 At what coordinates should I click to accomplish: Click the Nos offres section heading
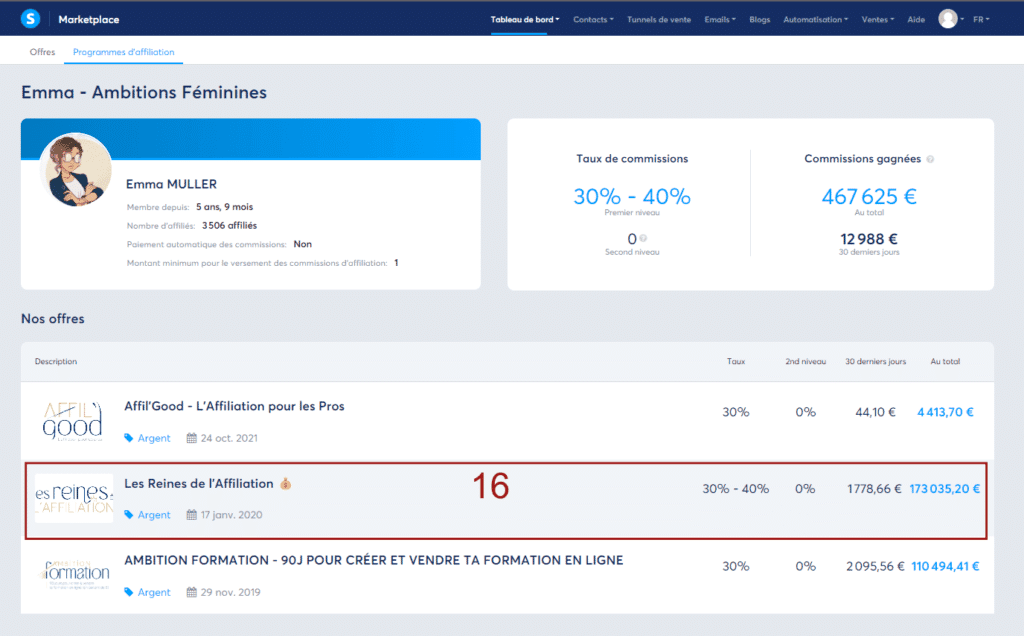click(53, 319)
